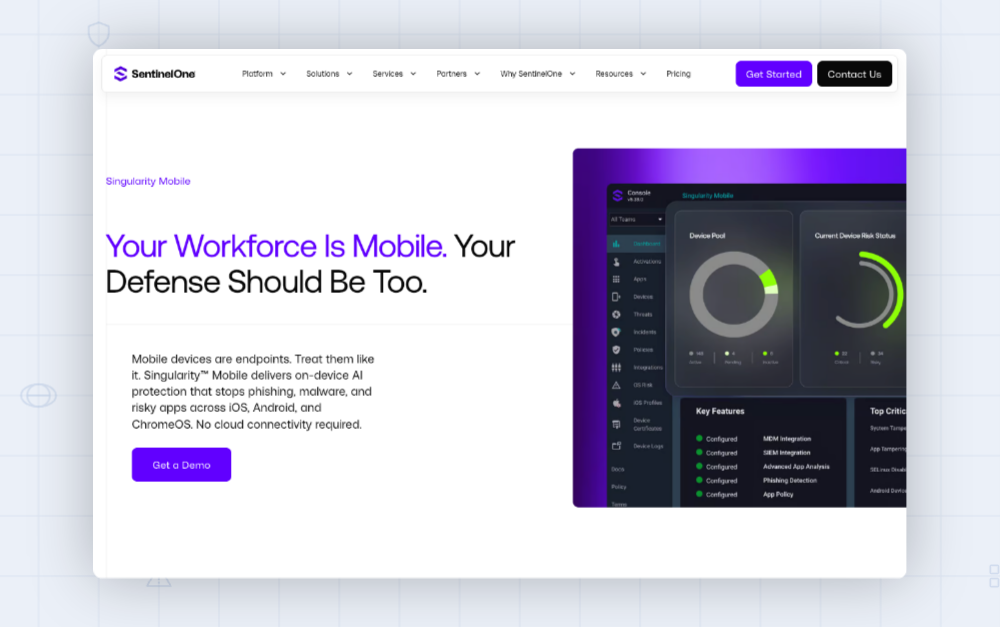Select the iOS Profiles apple icon
Screen dimensions: 1000x627
(x=616, y=403)
